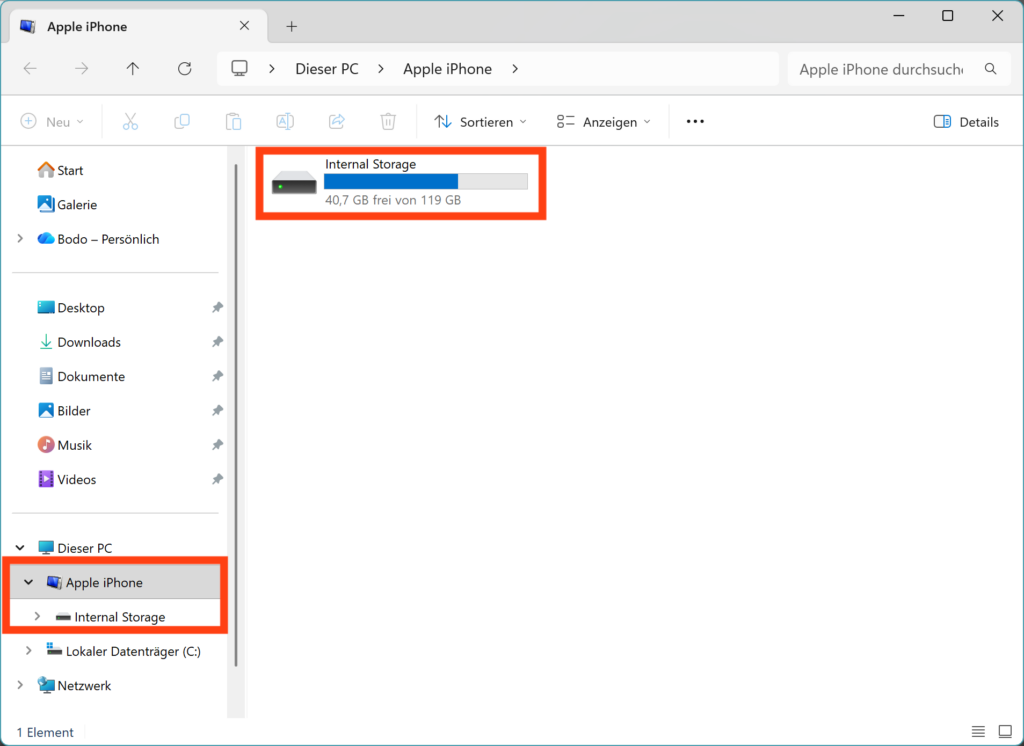Open the See more ellipsis menu
This screenshot has height=746, width=1024.
click(694, 121)
